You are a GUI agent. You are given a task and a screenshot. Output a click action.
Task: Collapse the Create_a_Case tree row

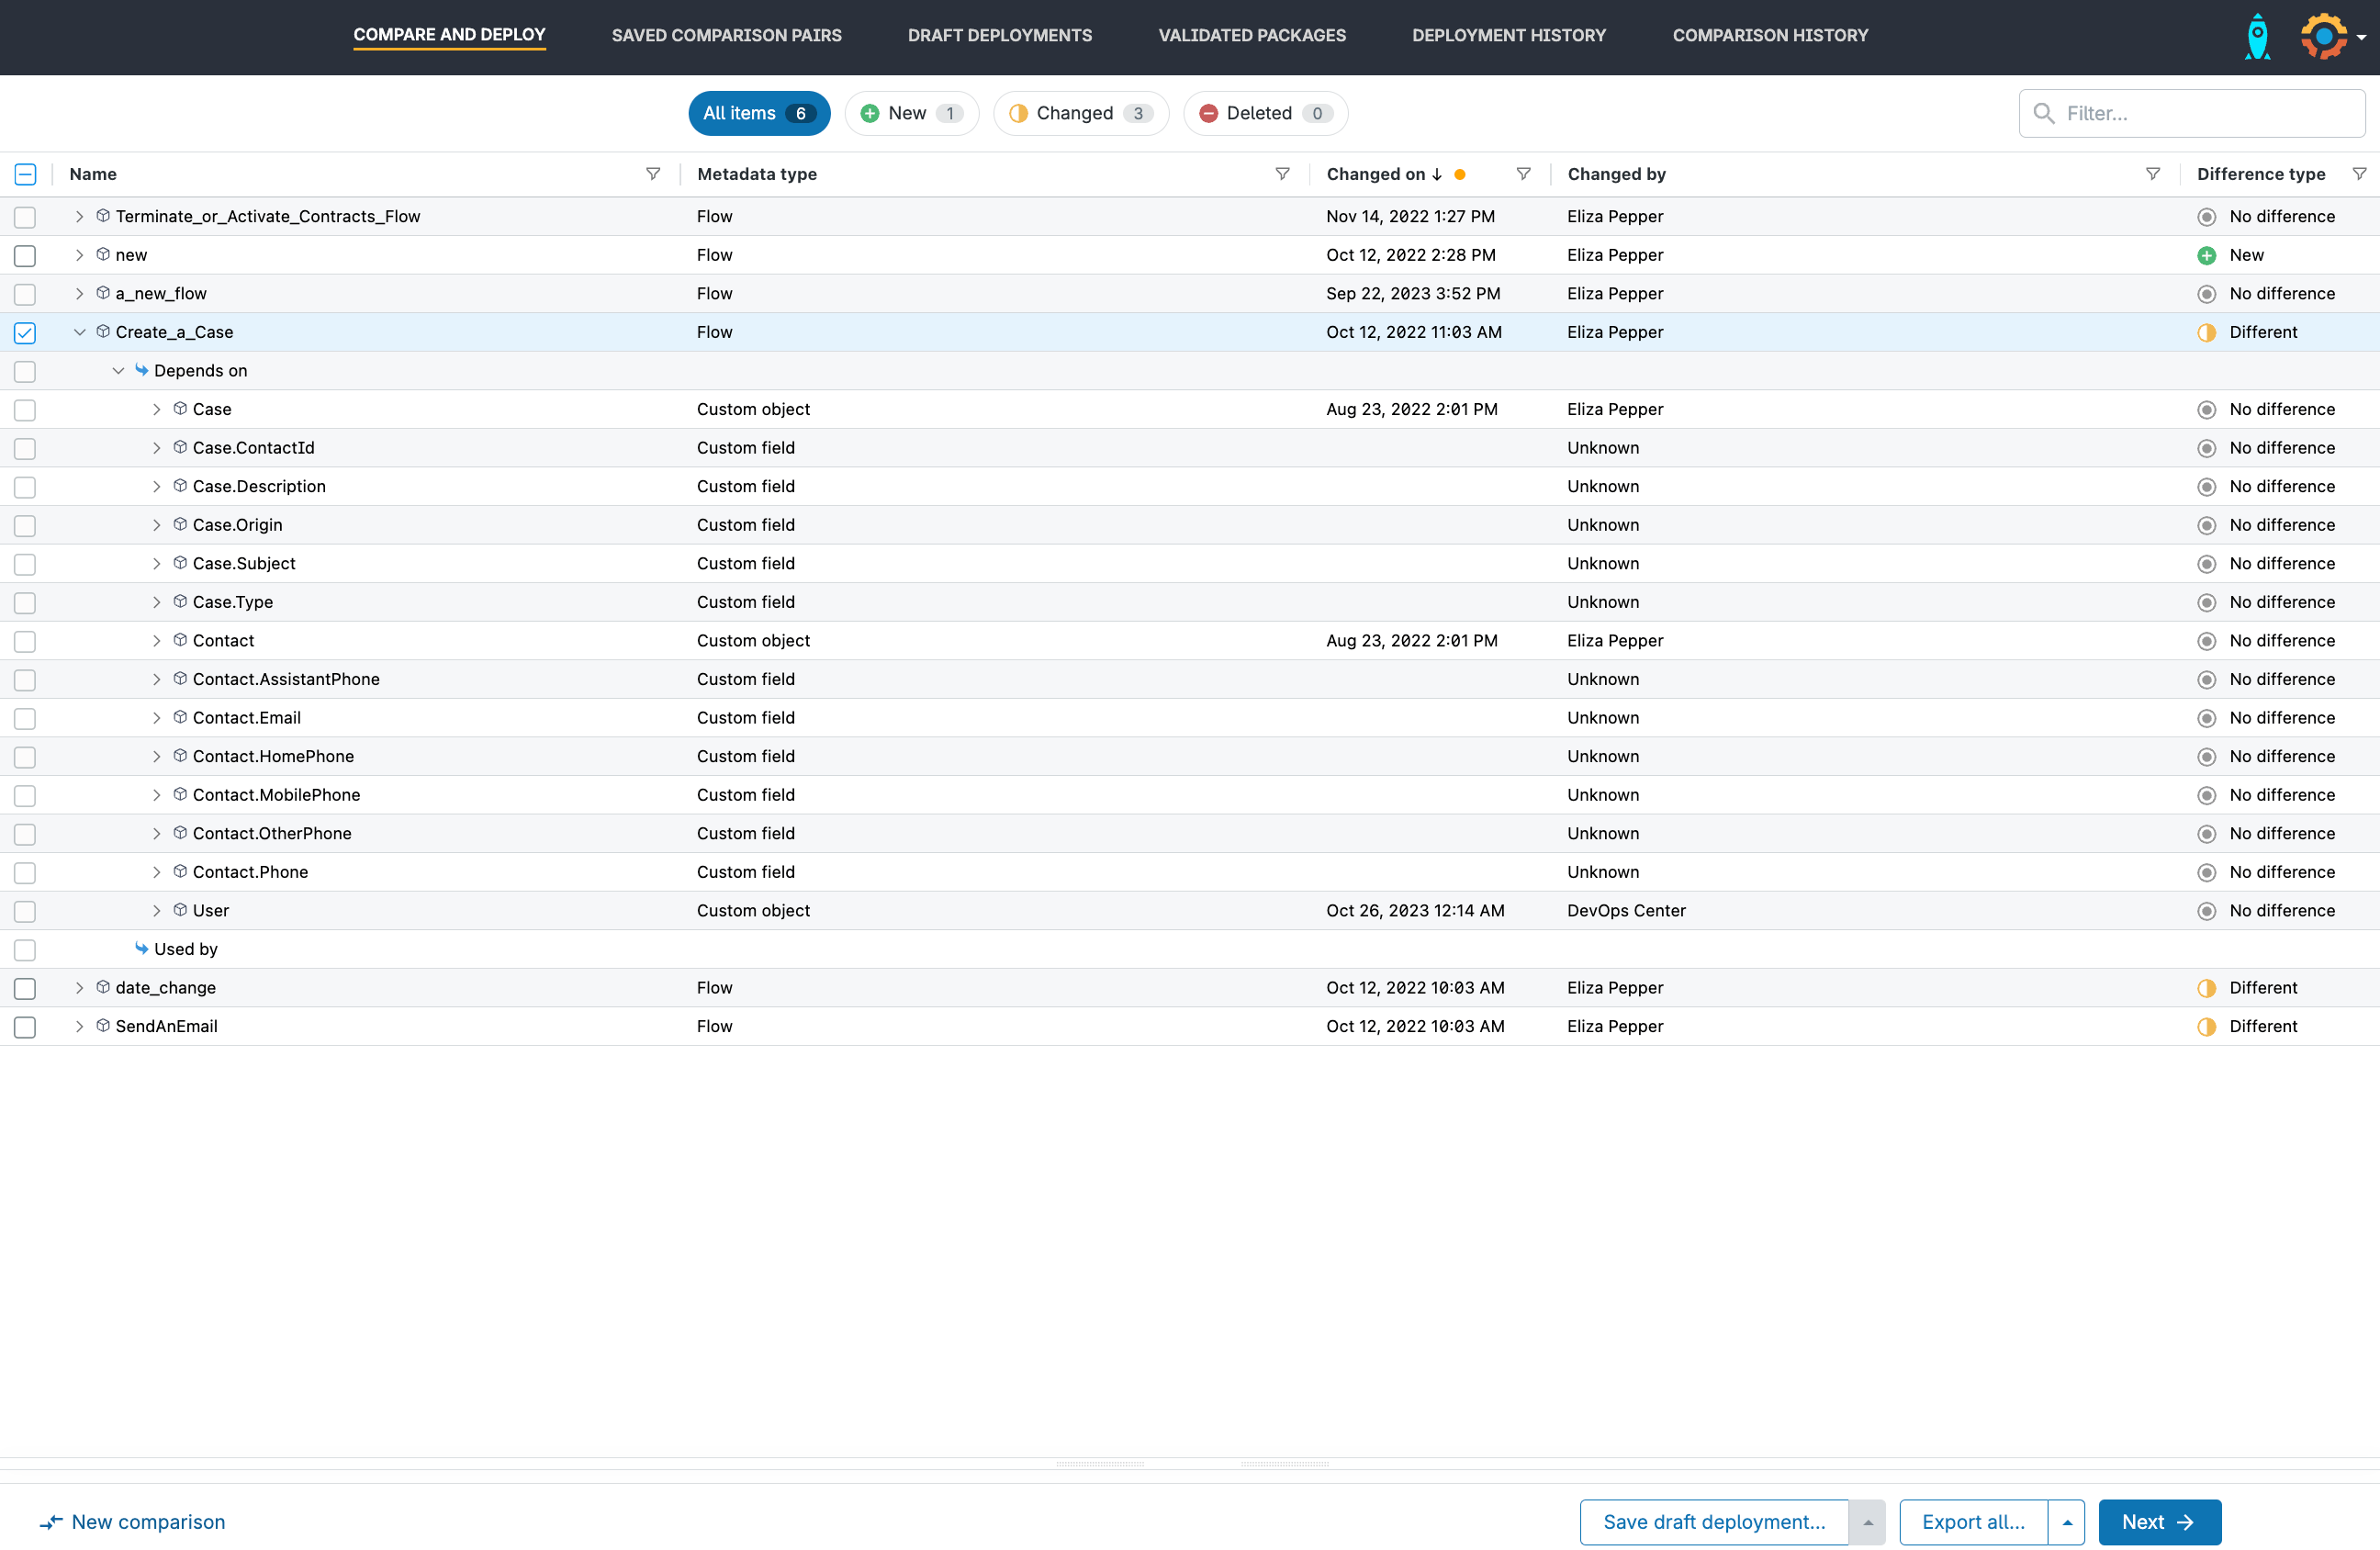click(x=79, y=332)
